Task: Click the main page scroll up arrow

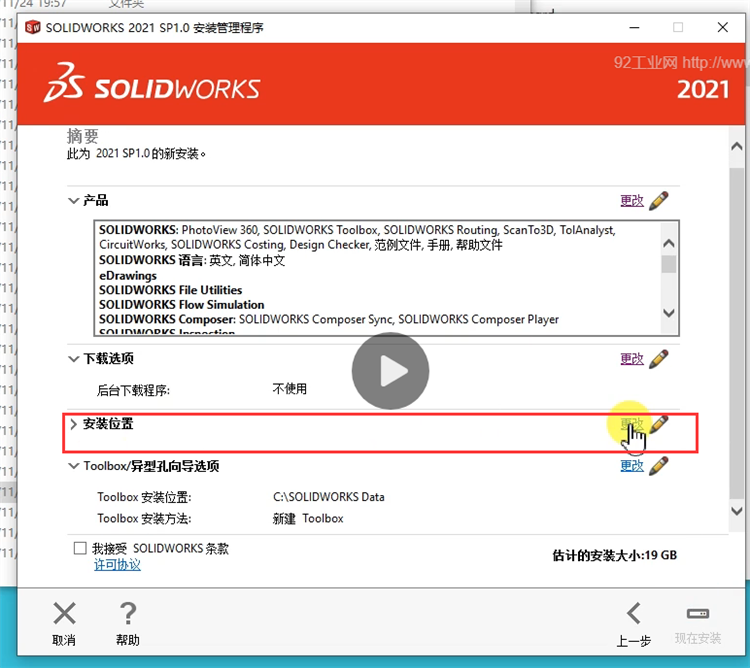Action: click(737, 147)
